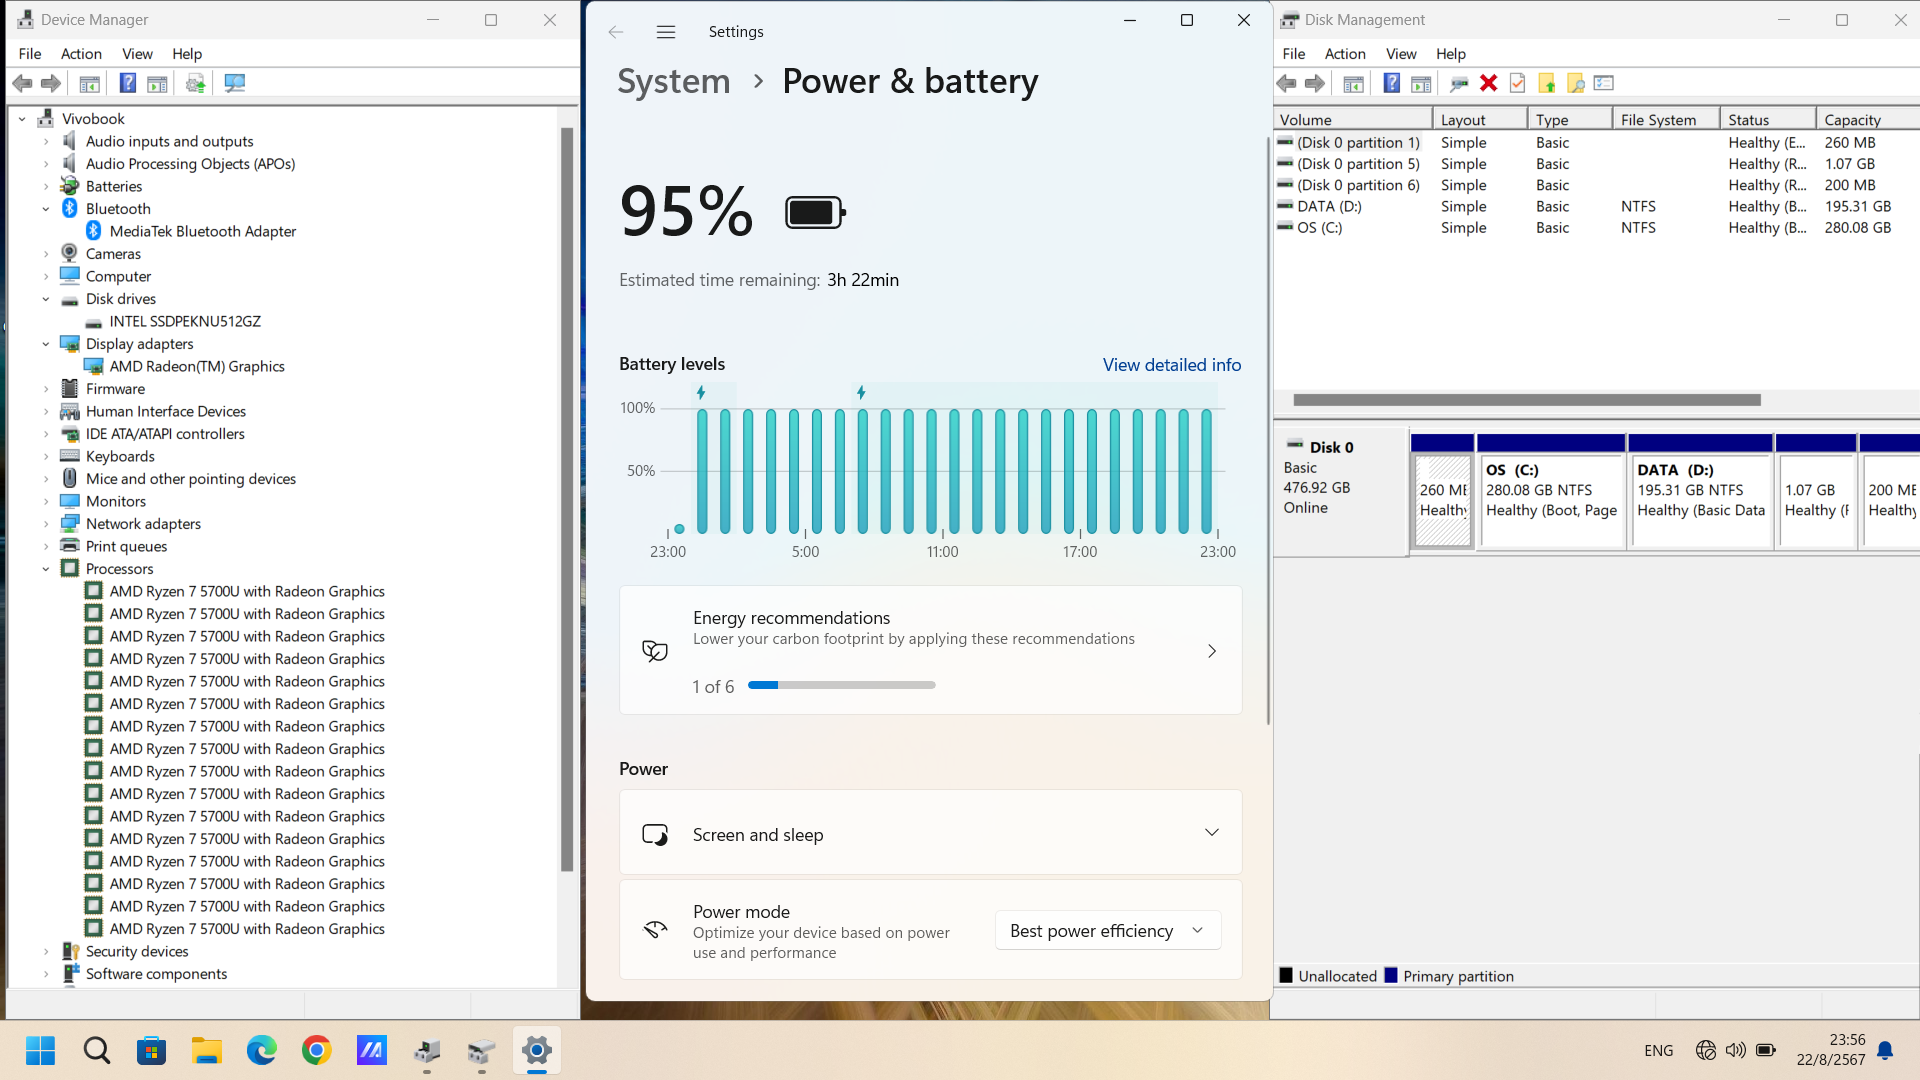Open the Power mode dropdown
This screenshot has width=1920, height=1080.
click(1108, 931)
